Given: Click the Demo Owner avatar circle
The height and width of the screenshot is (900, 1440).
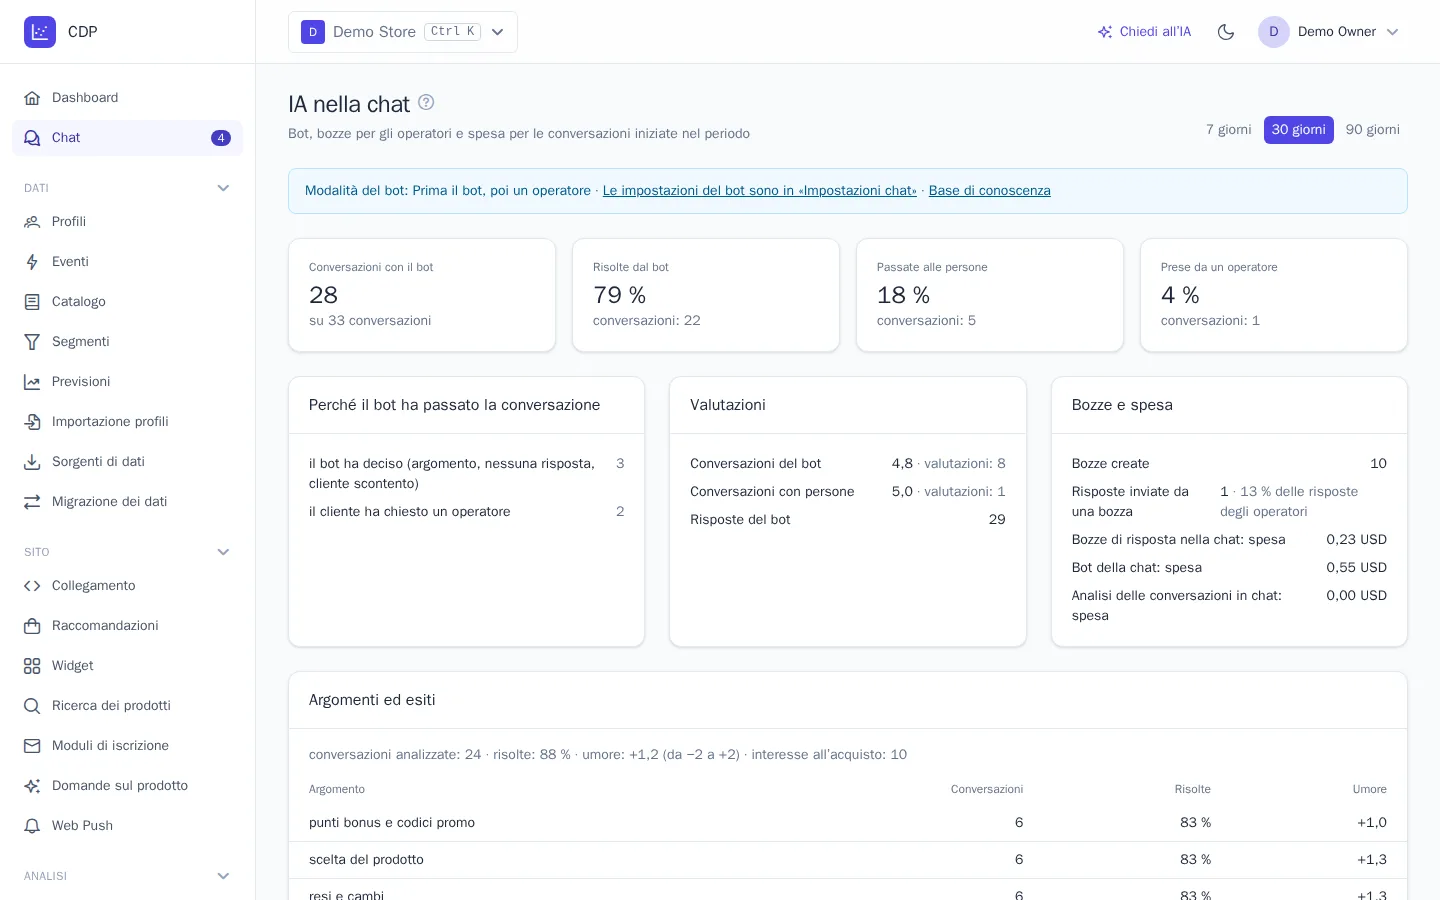Looking at the screenshot, I should [x=1274, y=32].
